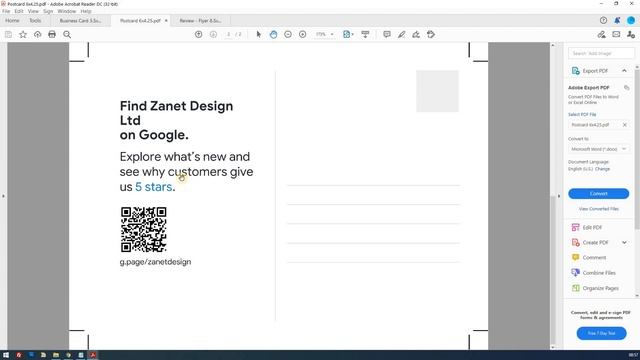Open the sign document tool
This screenshot has height=360, width=640.
coord(416,35)
